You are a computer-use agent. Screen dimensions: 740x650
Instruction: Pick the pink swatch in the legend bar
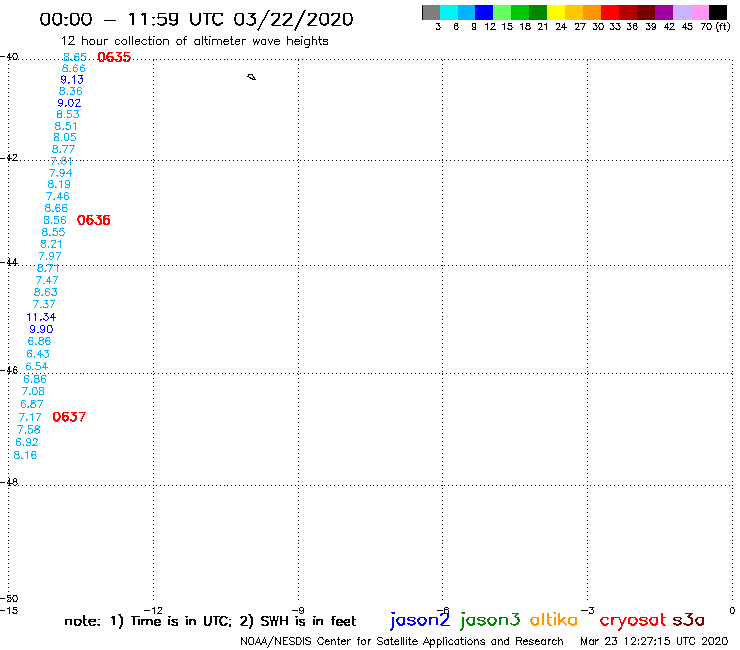click(700, 12)
